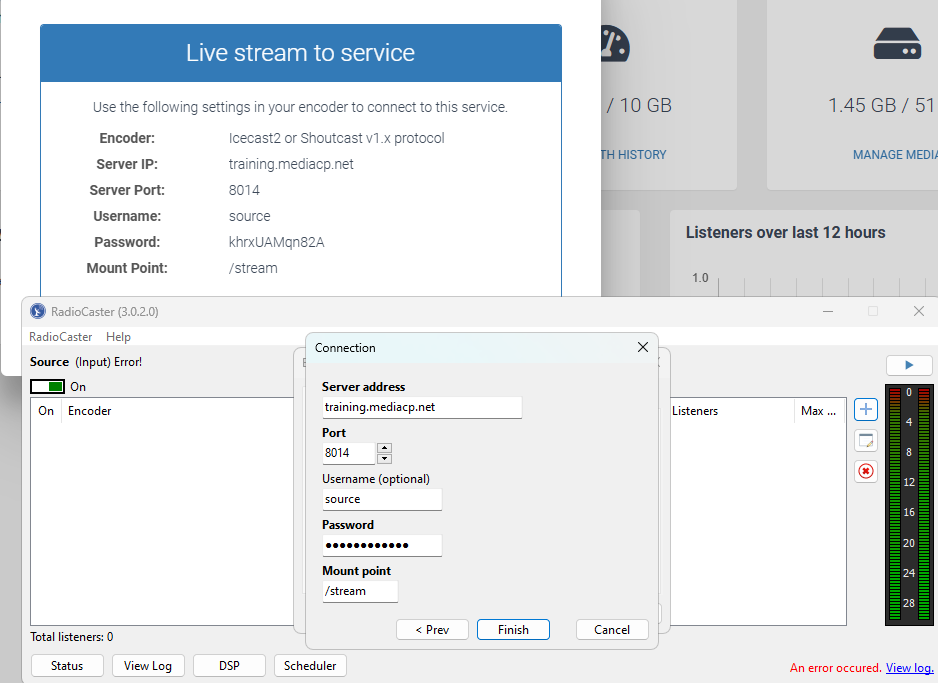
Task: Toggle the Source On switch
Action: [x=47, y=386]
